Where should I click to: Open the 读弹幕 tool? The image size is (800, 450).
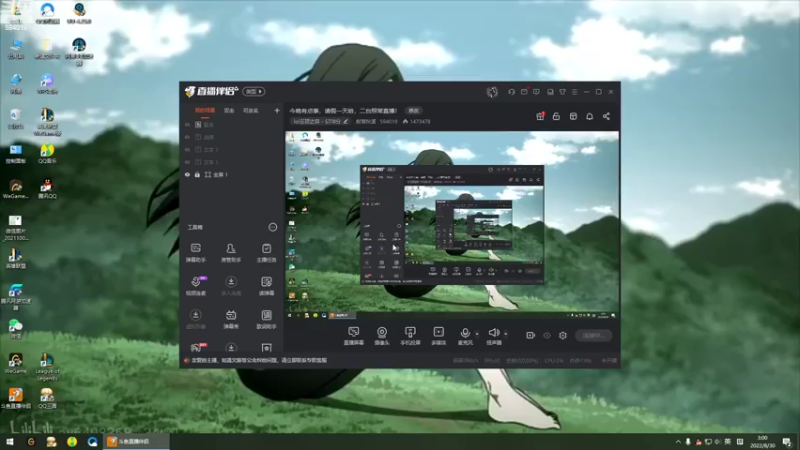[x=266, y=286]
